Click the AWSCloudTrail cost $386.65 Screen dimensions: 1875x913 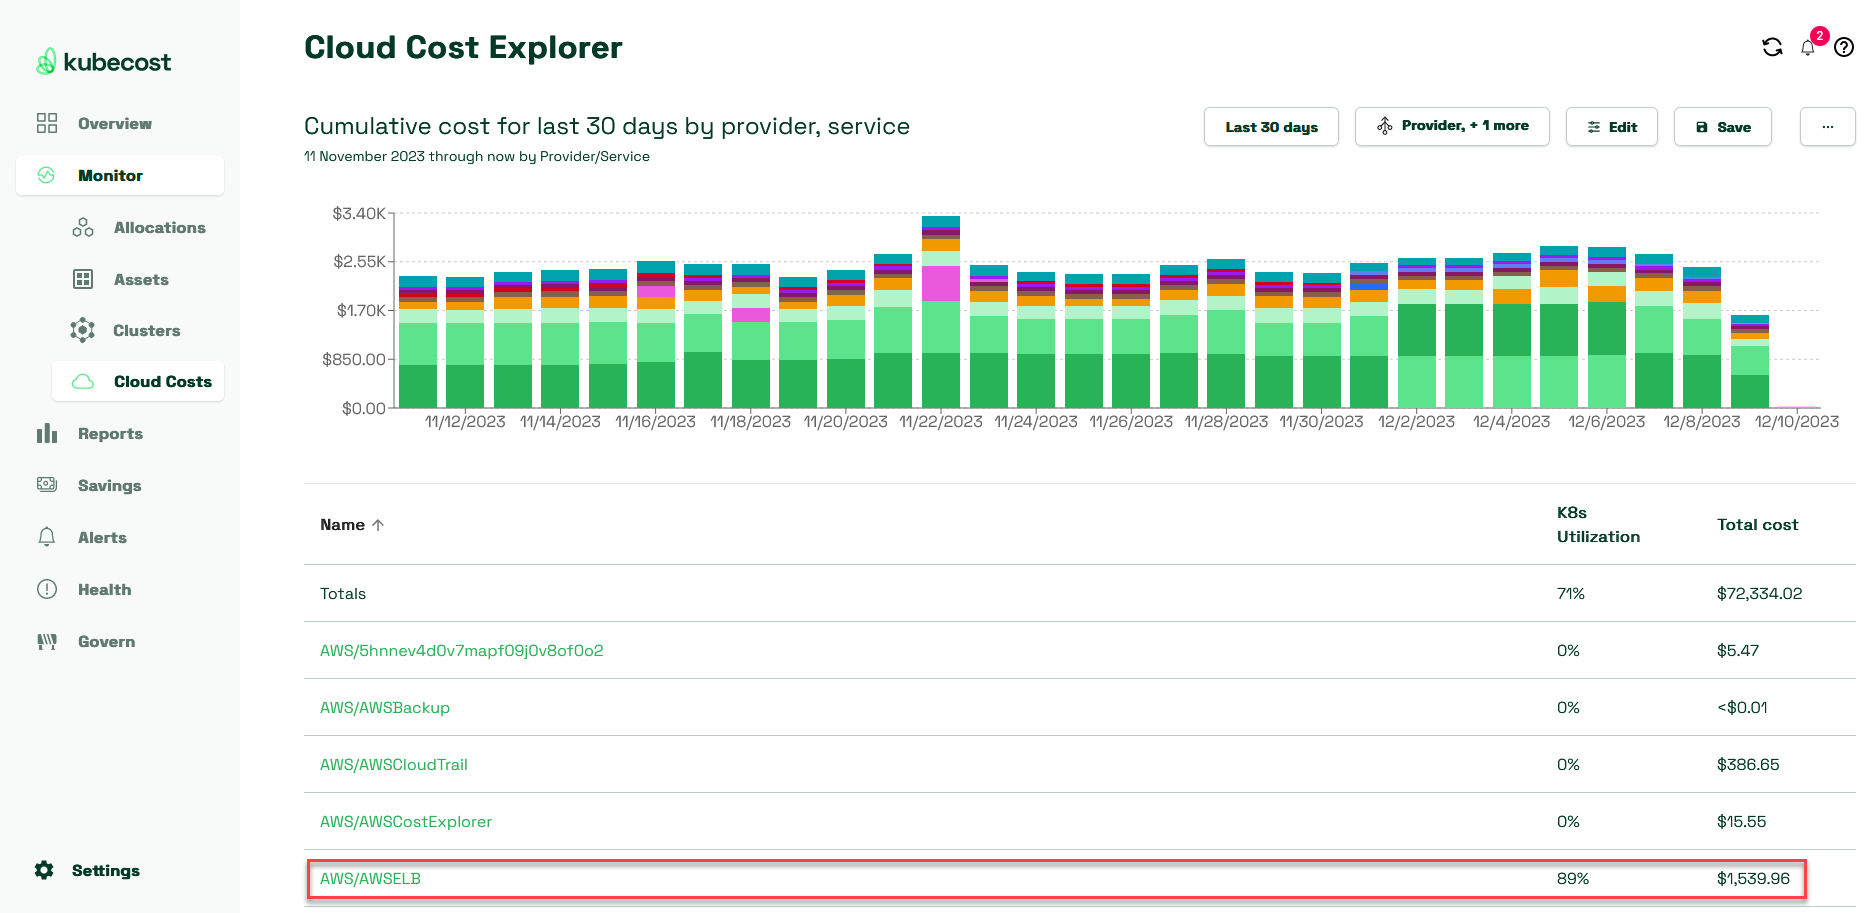(1748, 764)
